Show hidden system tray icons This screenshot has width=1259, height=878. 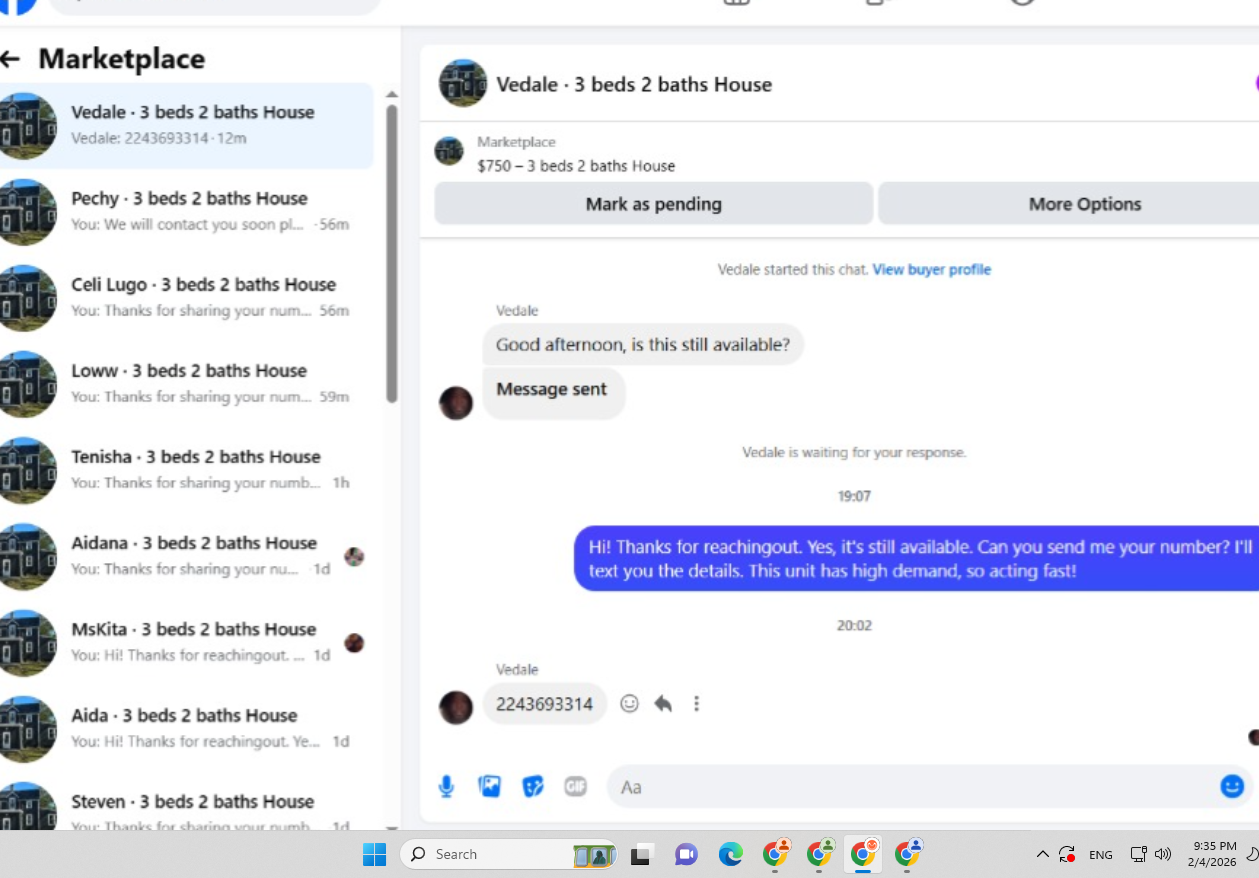pyautogui.click(x=1042, y=854)
